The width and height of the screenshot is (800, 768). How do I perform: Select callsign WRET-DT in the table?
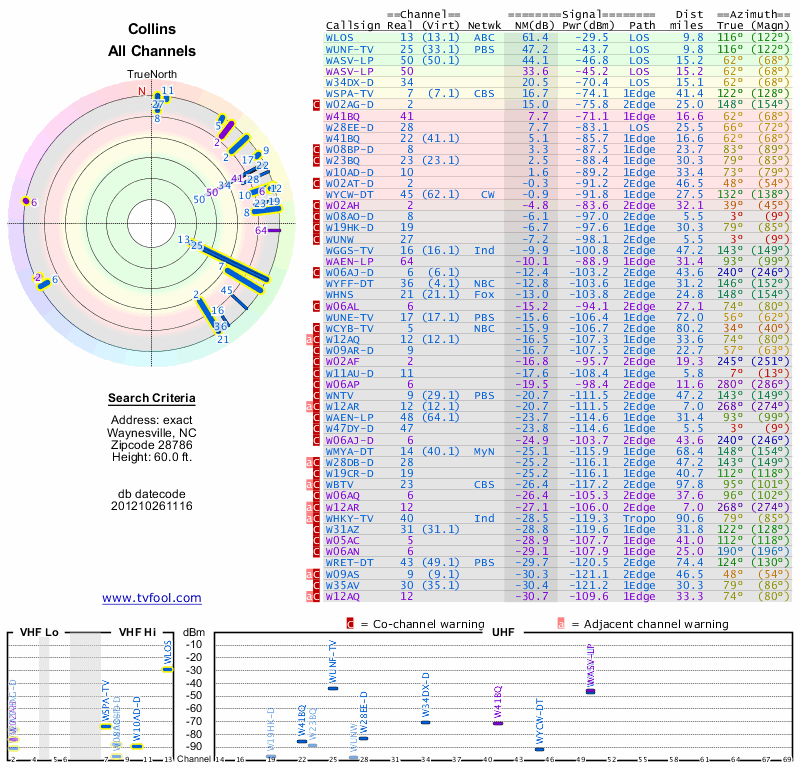tap(349, 563)
